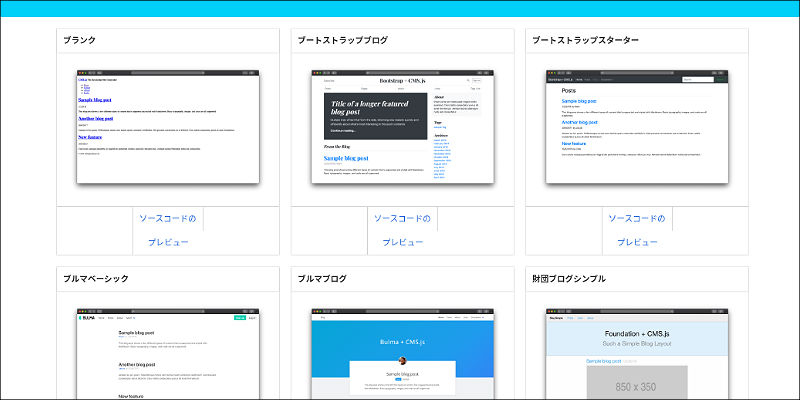Open the ソースコードの link under ブランク
800x400 pixels.
pos(168,219)
